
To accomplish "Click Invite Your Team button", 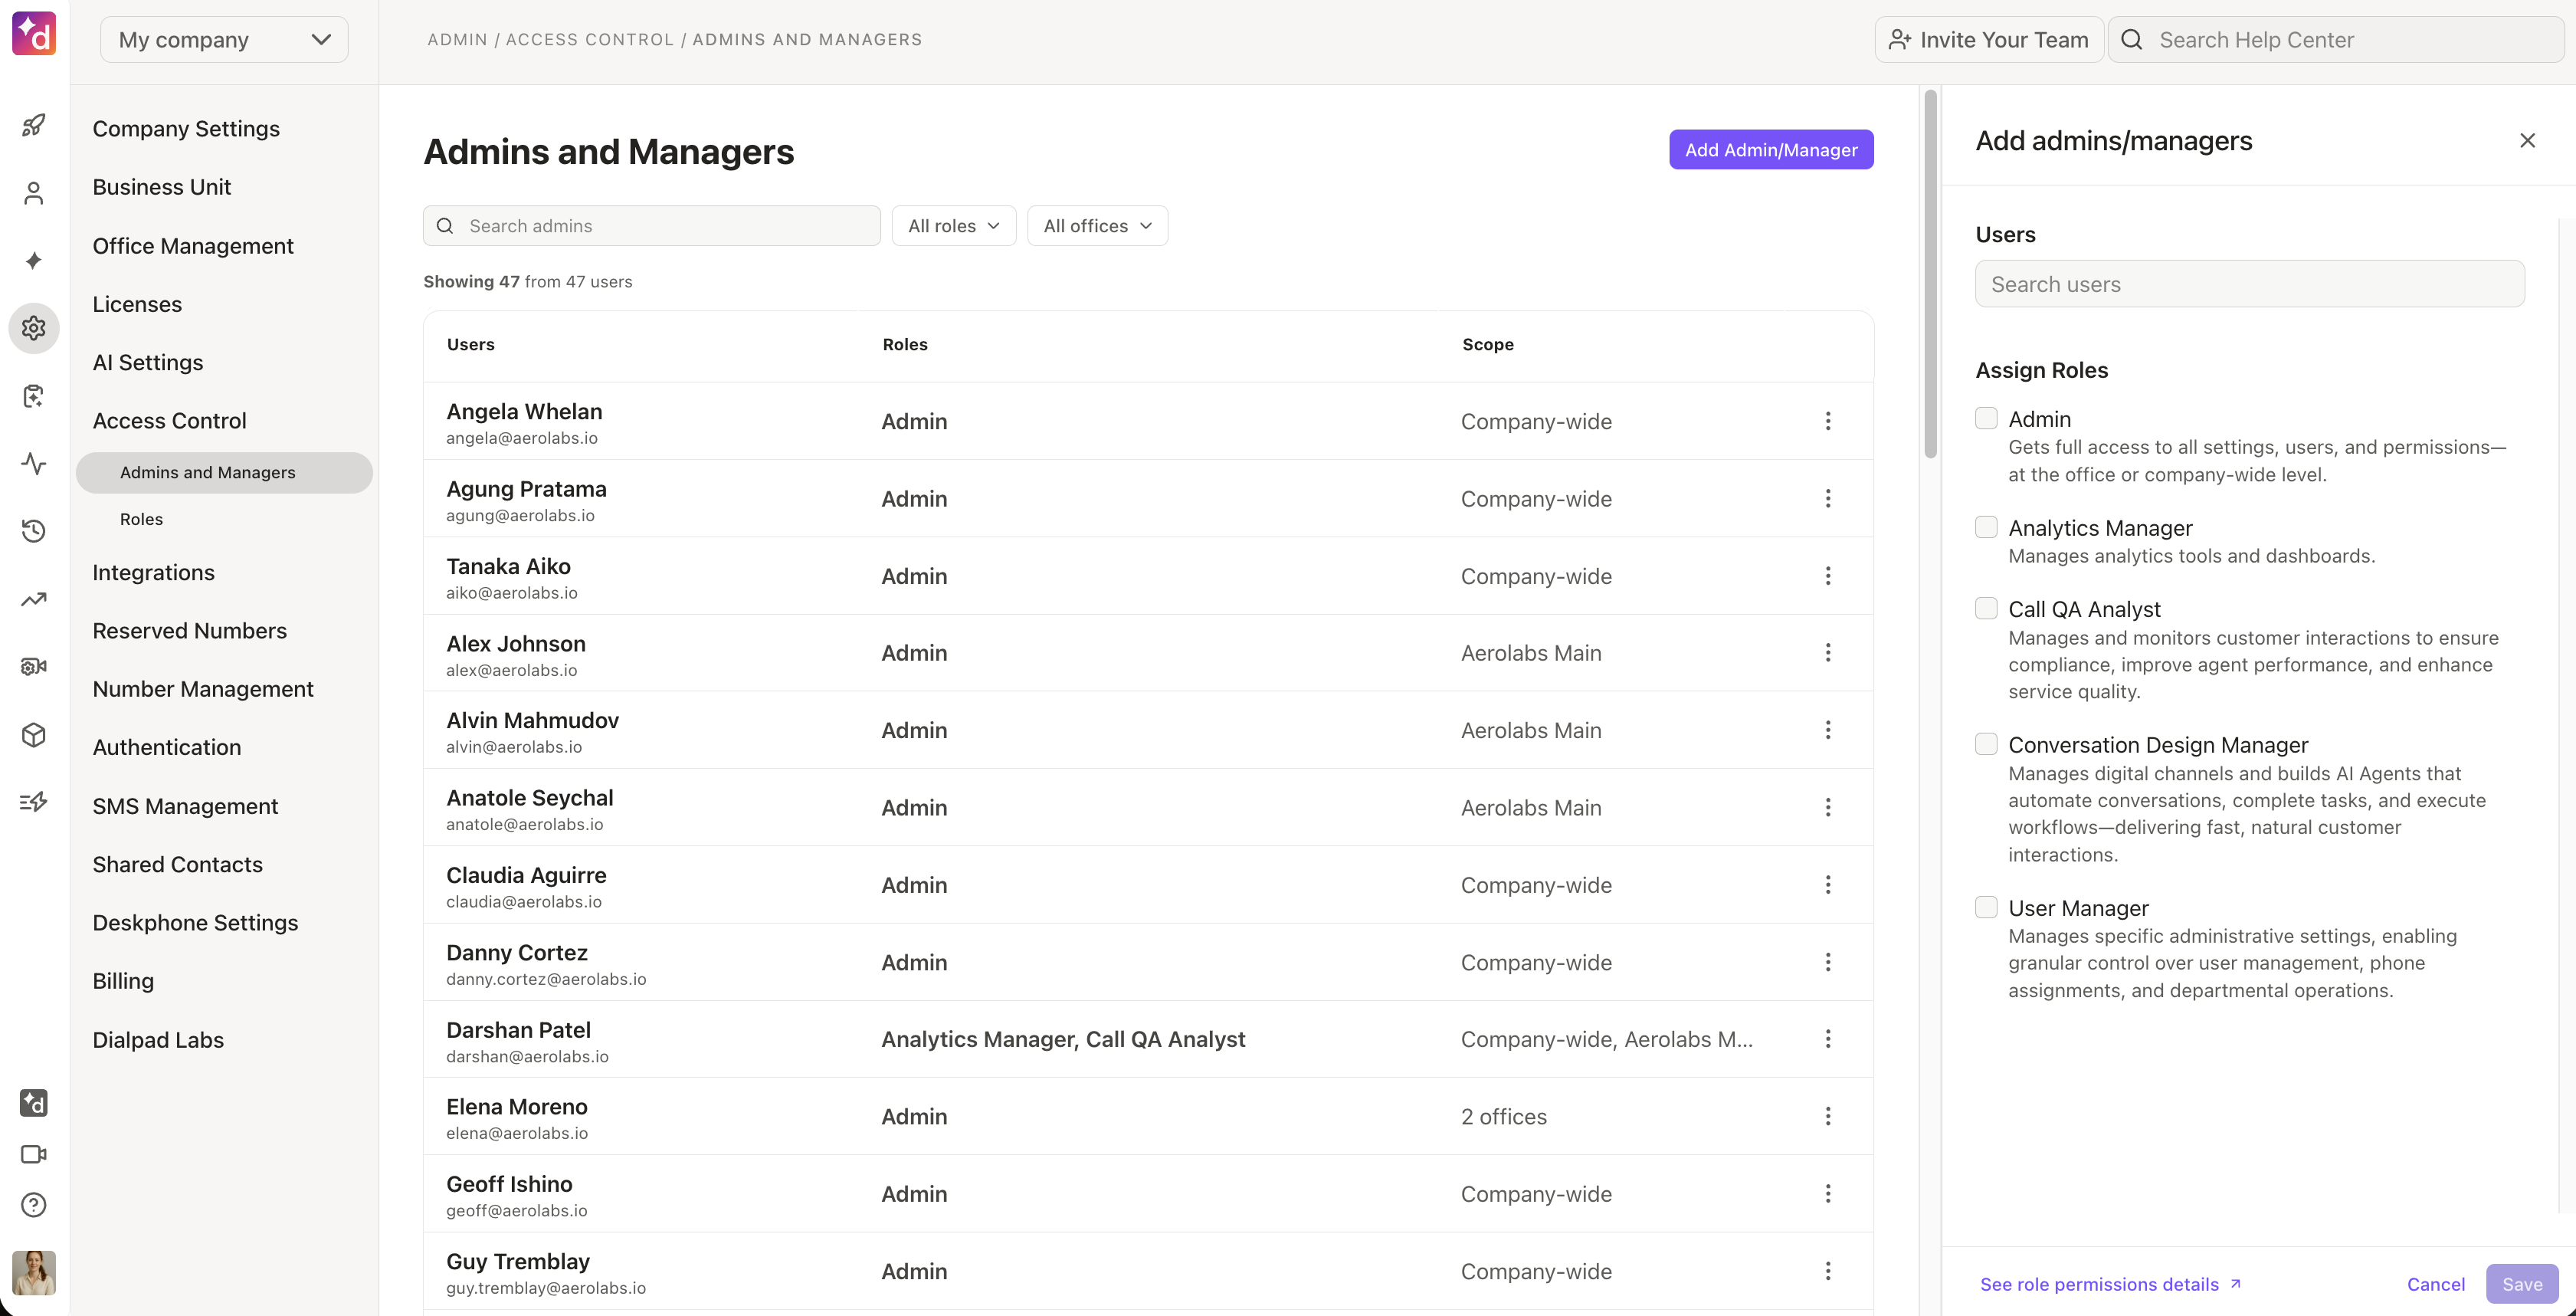I will click(1988, 40).
